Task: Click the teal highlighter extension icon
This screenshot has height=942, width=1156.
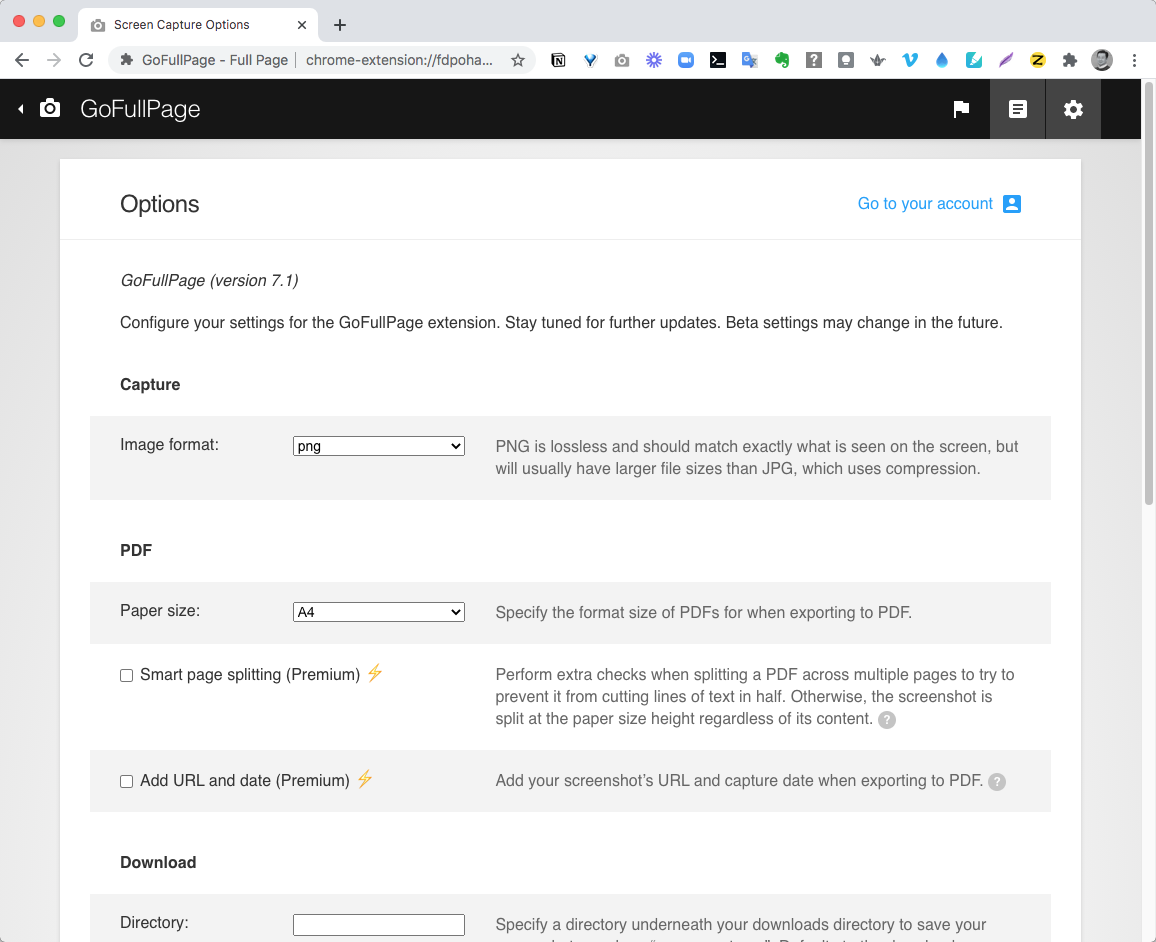Action: pos(974,60)
